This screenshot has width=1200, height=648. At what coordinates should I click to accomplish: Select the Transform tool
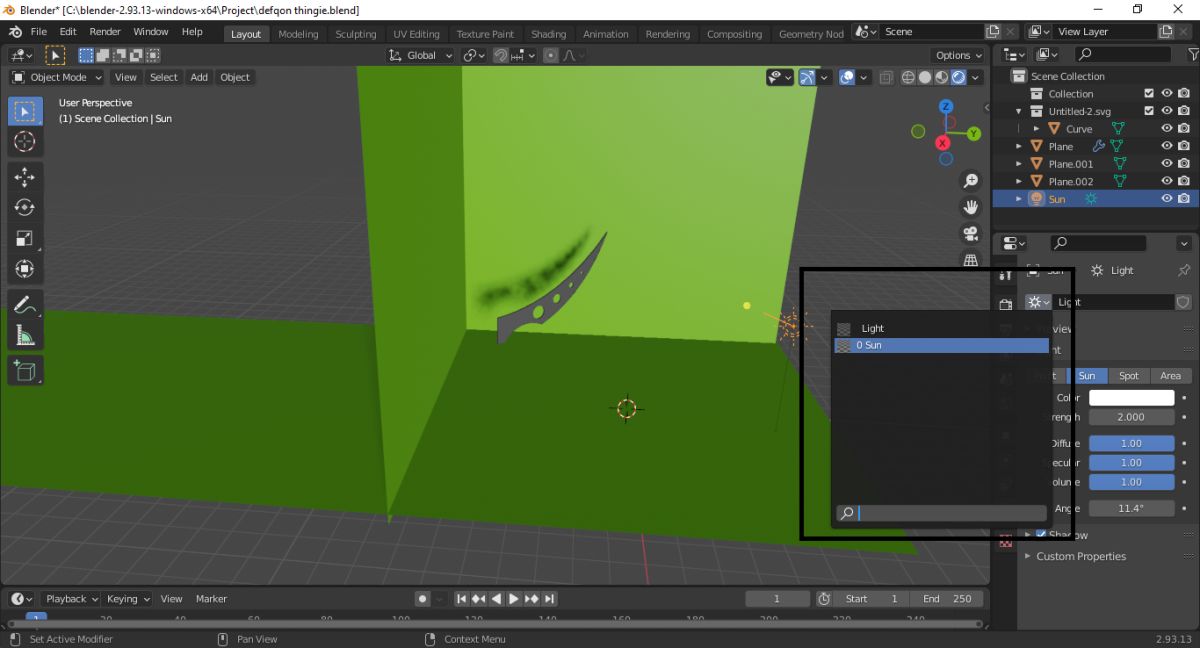pyautogui.click(x=25, y=269)
